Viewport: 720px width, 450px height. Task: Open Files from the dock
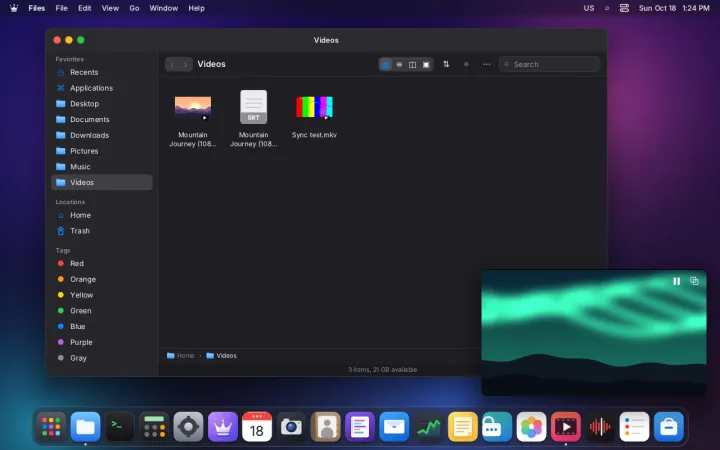click(85, 427)
